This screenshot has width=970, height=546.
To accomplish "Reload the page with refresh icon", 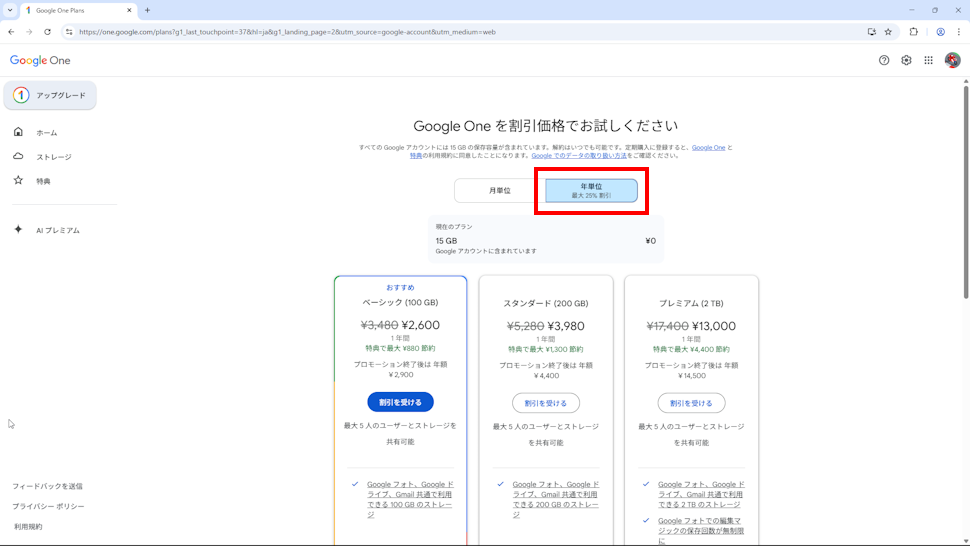I will [x=48, y=32].
